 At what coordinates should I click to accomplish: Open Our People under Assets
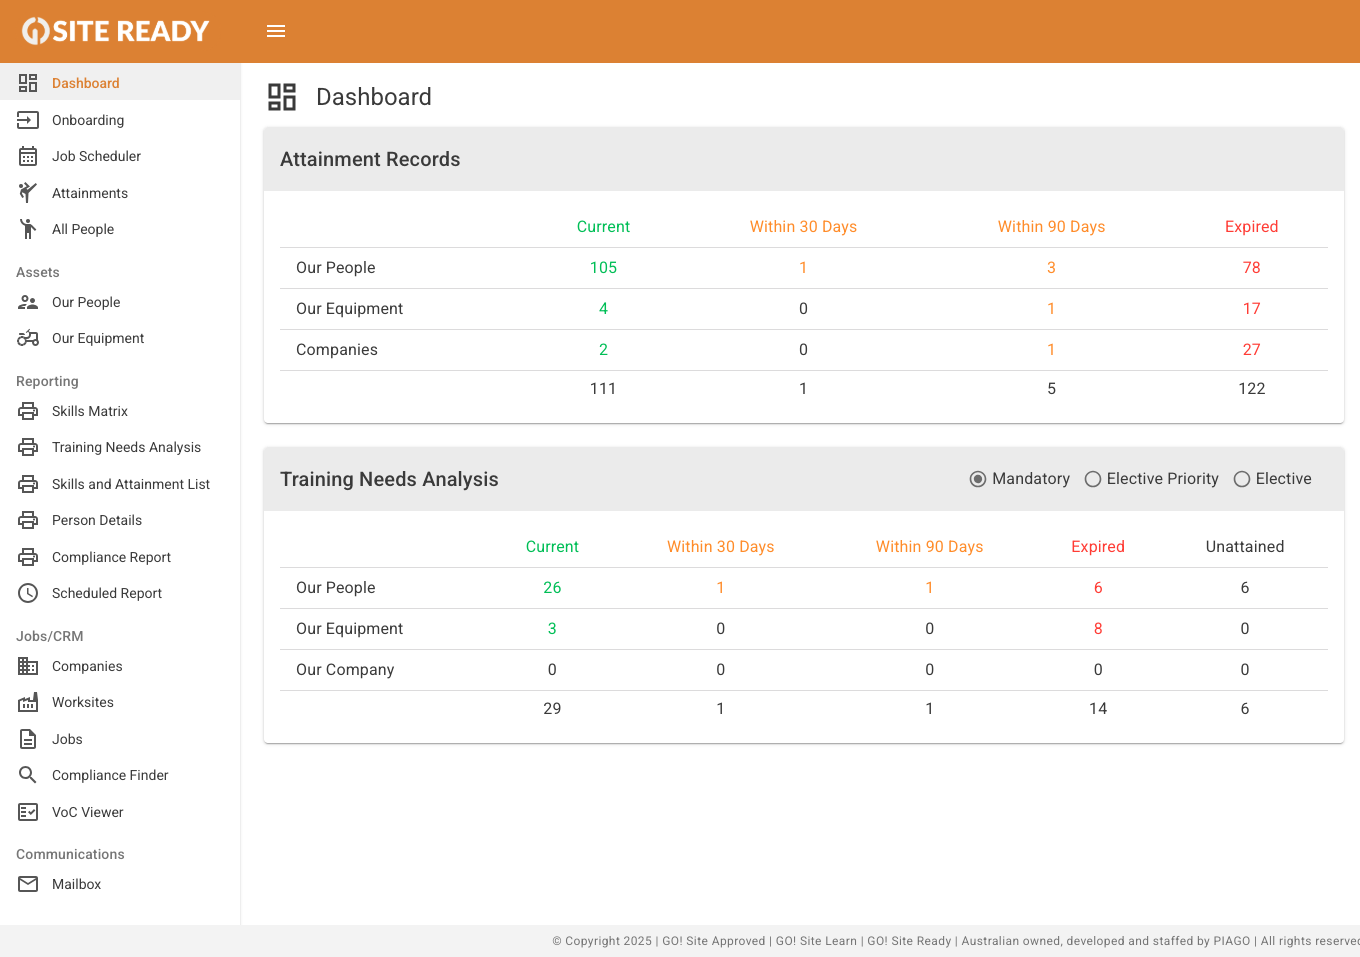[120, 302]
